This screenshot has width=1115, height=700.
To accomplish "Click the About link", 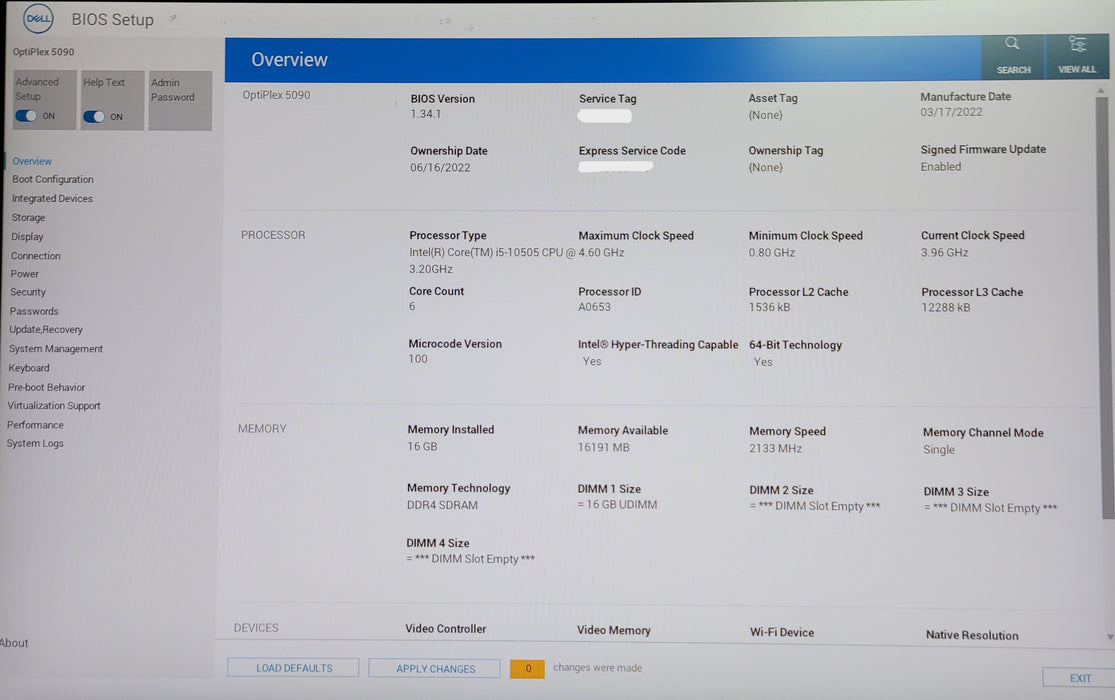I will tap(14, 643).
